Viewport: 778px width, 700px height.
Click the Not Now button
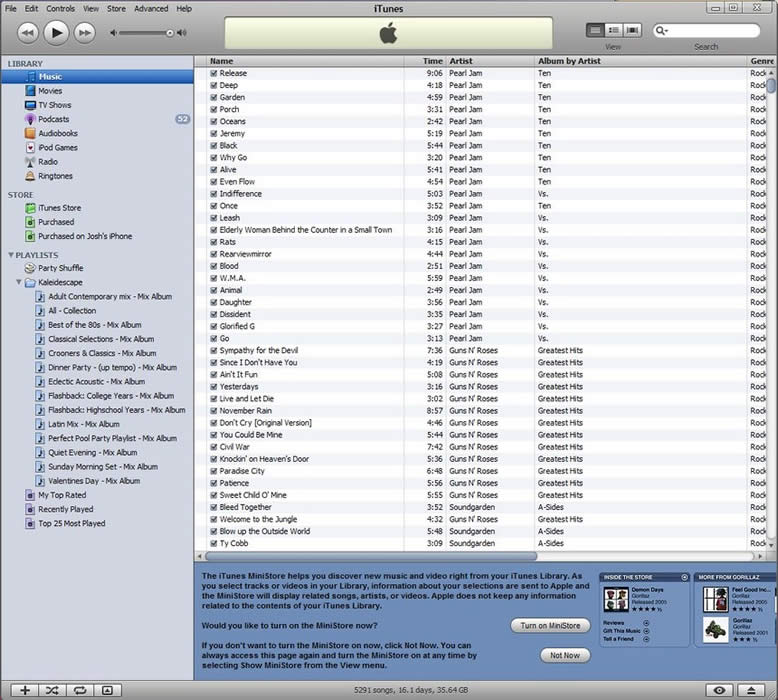pyautogui.click(x=565, y=655)
